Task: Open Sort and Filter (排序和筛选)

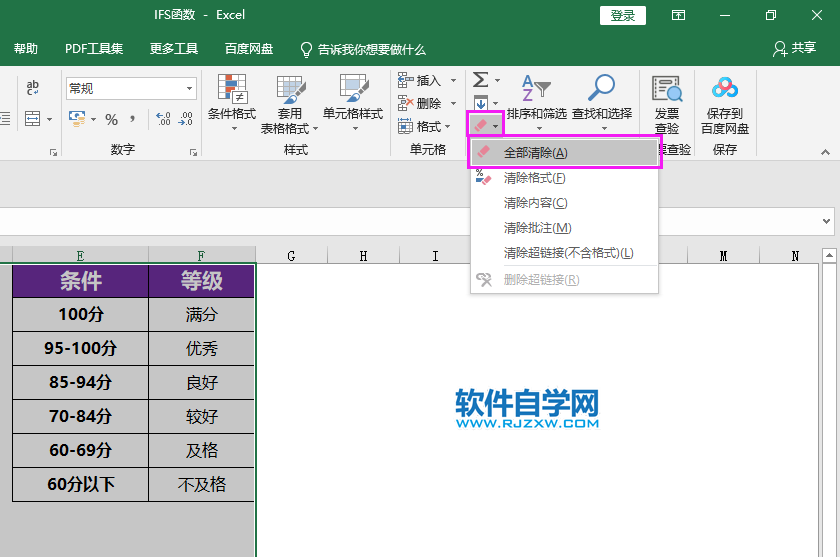Action: (536, 103)
